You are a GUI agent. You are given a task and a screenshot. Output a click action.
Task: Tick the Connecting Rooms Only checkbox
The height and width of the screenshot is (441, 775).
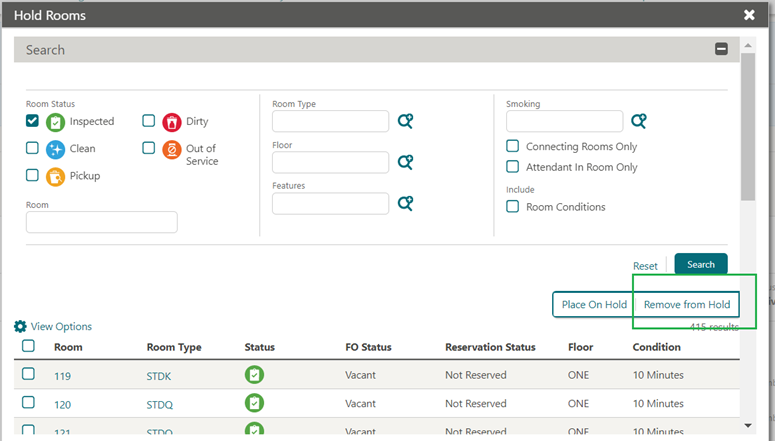tap(513, 146)
